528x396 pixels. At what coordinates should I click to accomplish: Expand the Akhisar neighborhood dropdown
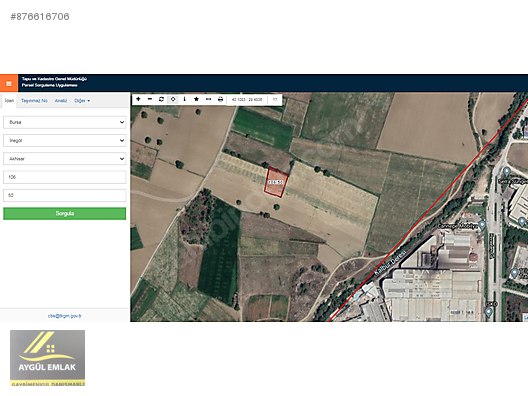[65, 159]
